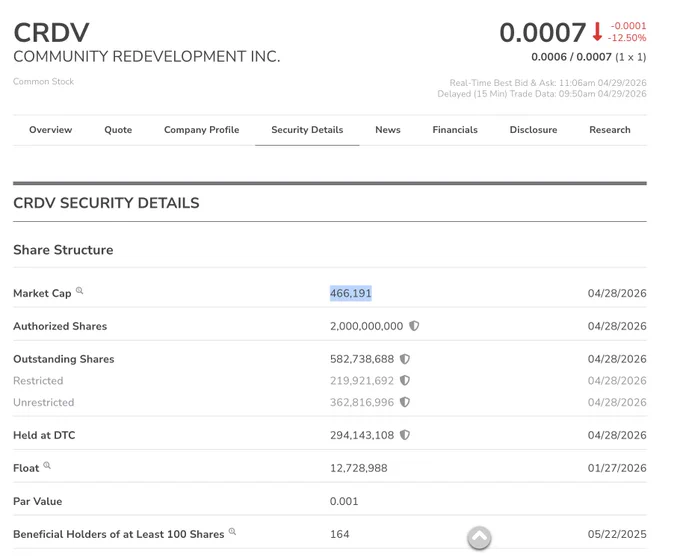The width and height of the screenshot is (680, 558).
Task: Click the bid/ask quote 0.0006 / 0.0007
Action: (x=571, y=57)
